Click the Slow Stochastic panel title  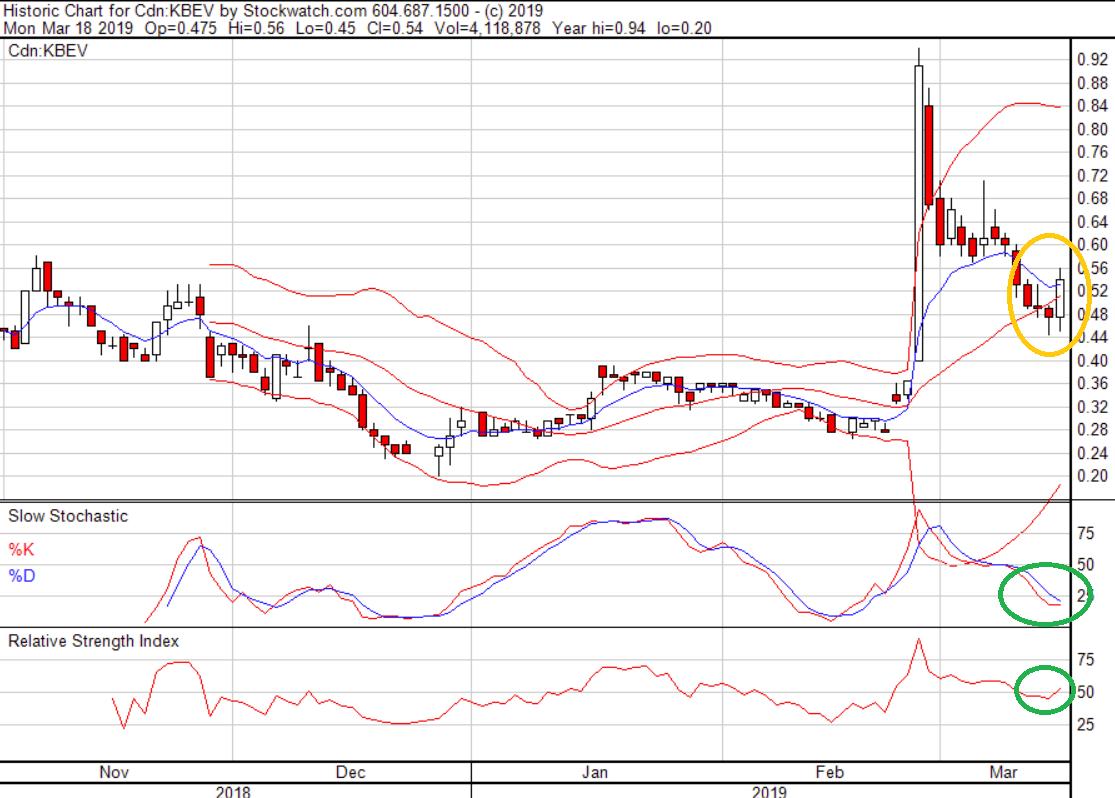pyautogui.click(x=68, y=516)
